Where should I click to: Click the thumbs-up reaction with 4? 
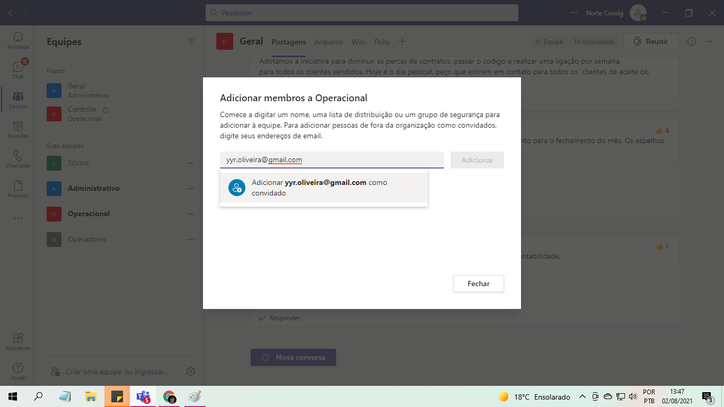(662, 131)
